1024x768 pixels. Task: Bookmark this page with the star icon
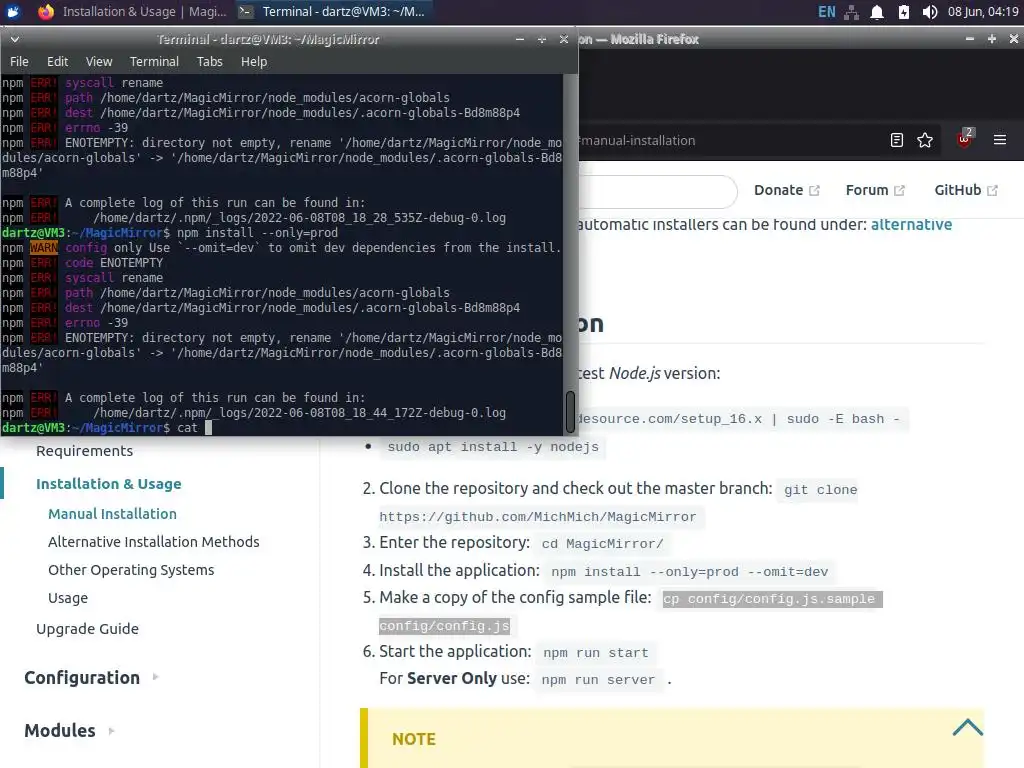point(925,140)
